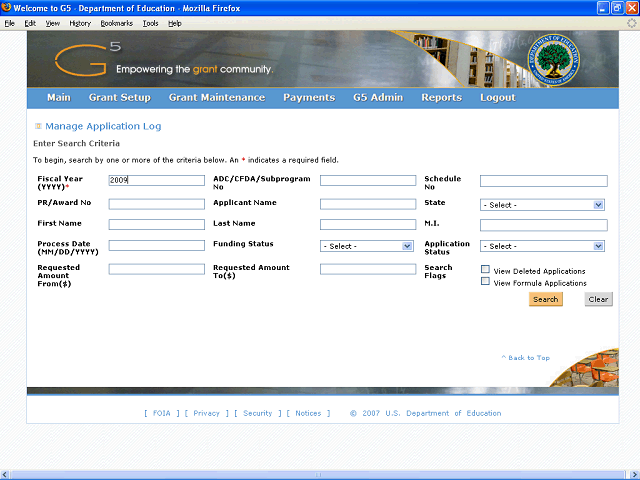This screenshot has height=480, width=640.
Task: Open the Privacy footer link
Action: pyautogui.click(x=207, y=413)
